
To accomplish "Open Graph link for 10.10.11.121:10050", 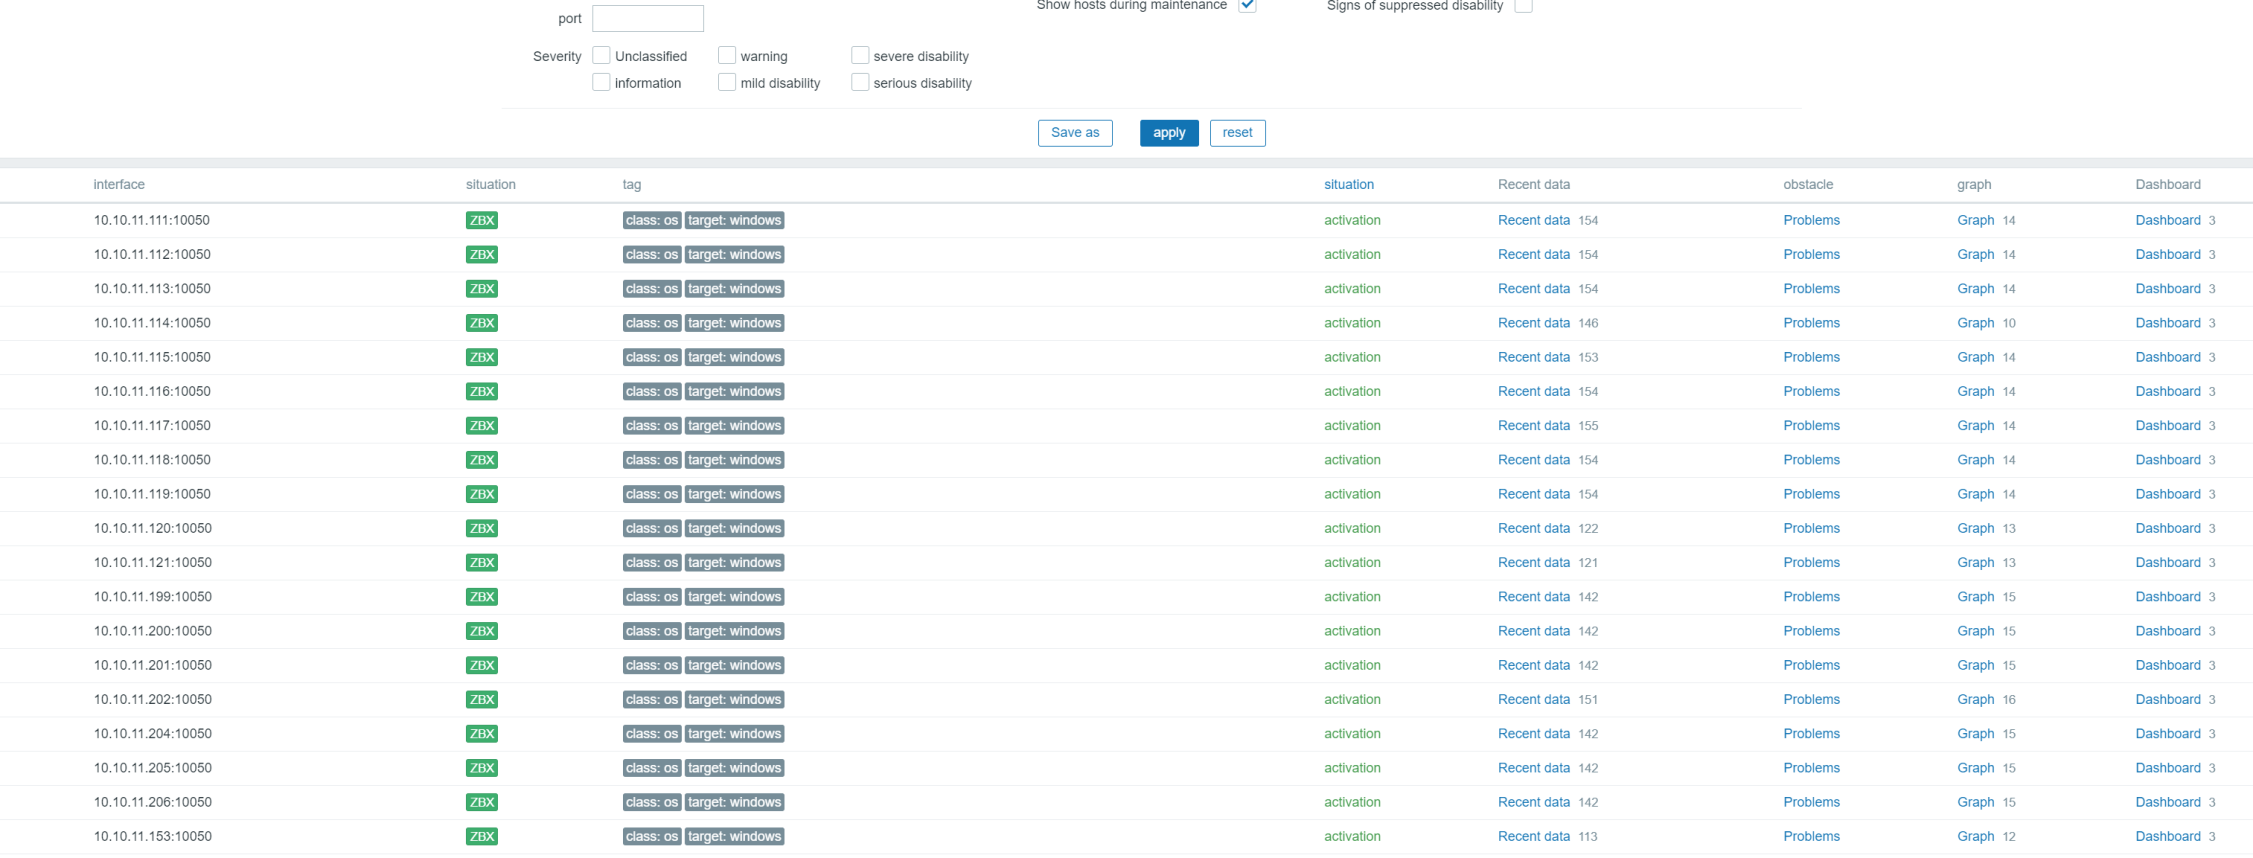I will (x=1975, y=563).
